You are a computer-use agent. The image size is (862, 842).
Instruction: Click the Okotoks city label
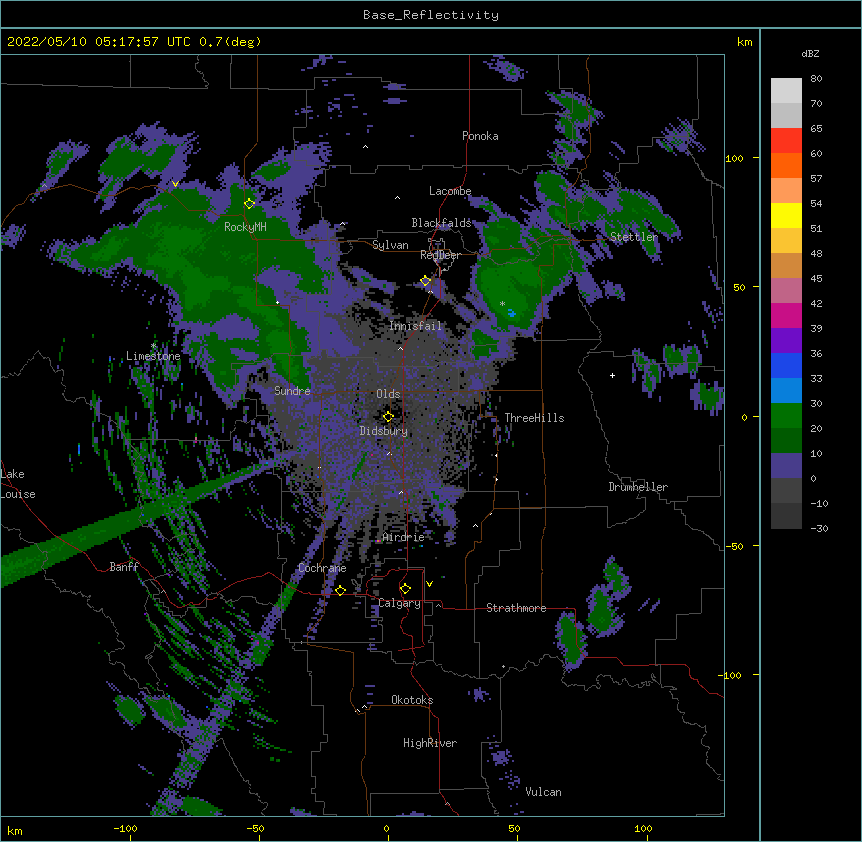tap(412, 700)
